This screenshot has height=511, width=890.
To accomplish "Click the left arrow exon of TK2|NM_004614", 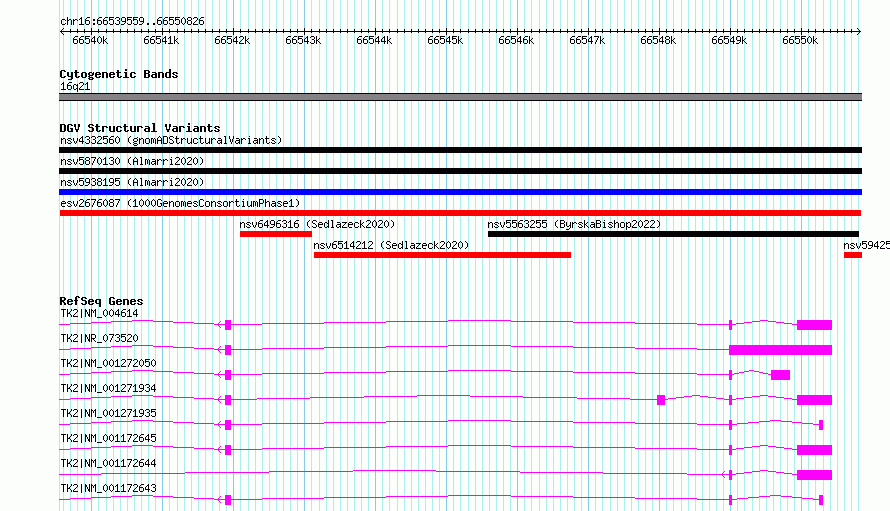I will coord(228,325).
